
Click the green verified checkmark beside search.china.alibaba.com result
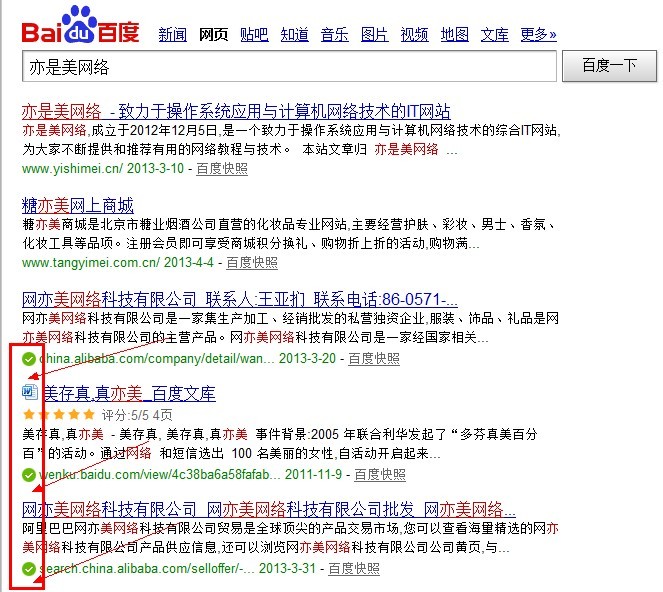[x=29, y=569]
